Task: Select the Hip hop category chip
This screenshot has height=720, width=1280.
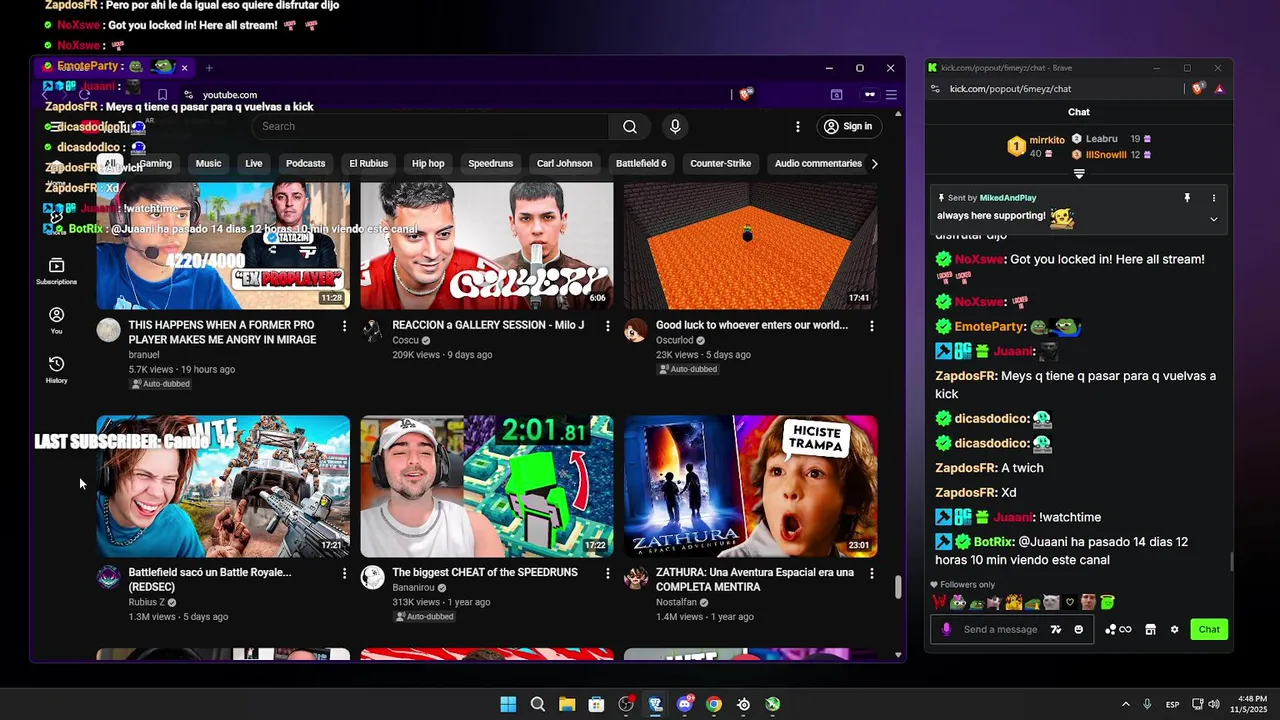Action: click(428, 164)
